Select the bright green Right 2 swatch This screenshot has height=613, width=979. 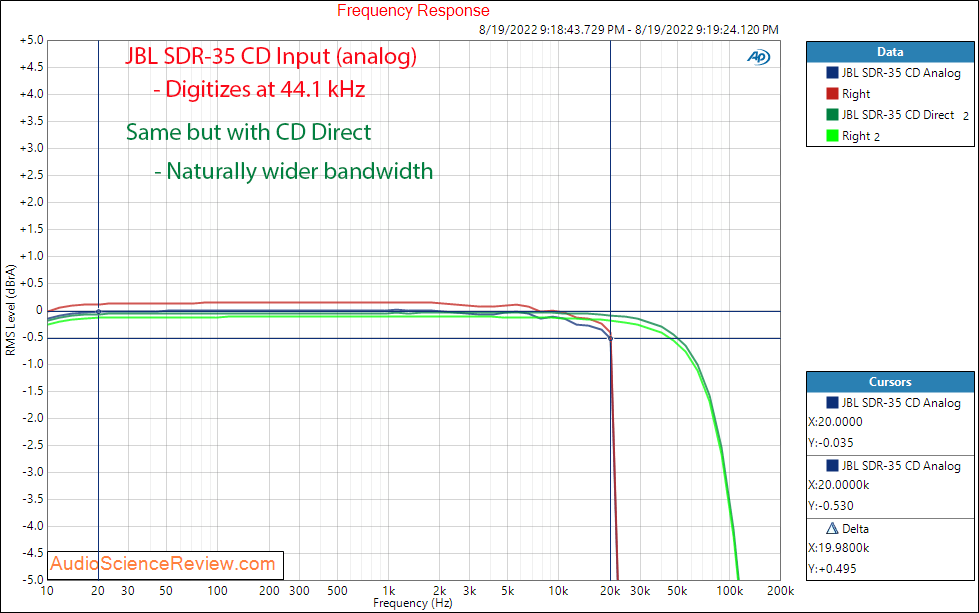pos(832,135)
